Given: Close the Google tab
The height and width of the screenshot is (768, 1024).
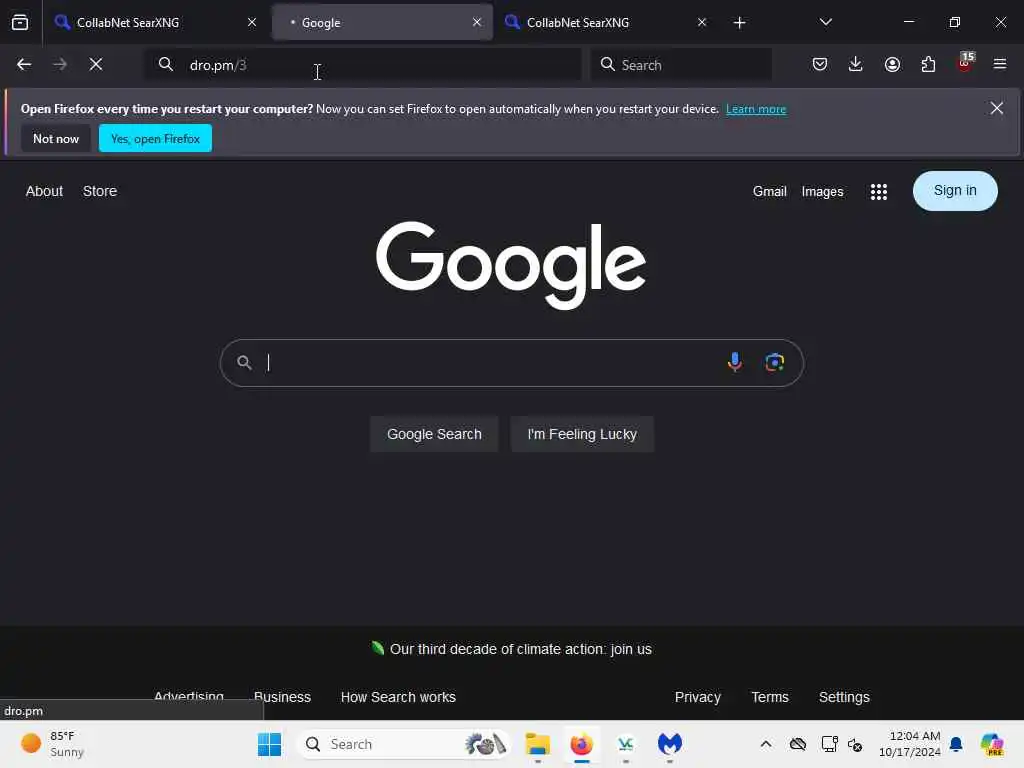Looking at the screenshot, I should point(477,22).
